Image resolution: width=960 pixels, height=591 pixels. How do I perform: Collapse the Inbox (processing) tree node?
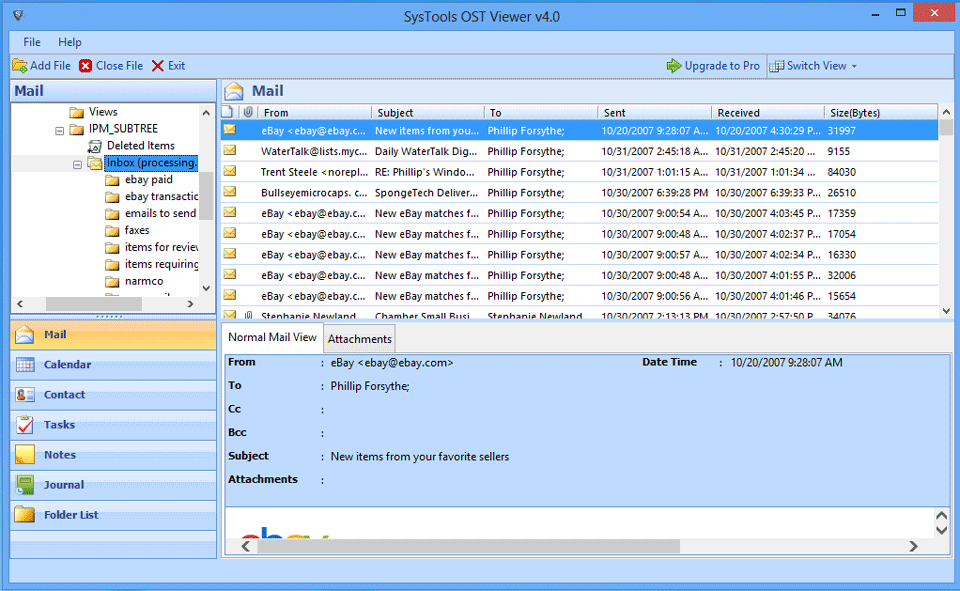coord(77,165)
